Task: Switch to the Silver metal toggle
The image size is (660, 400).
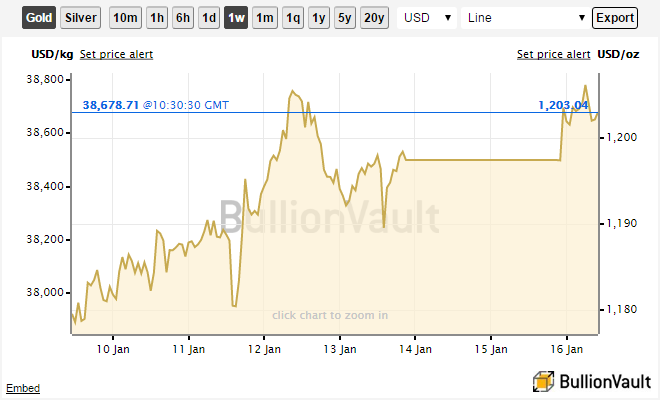Action: tap(80, 18)
